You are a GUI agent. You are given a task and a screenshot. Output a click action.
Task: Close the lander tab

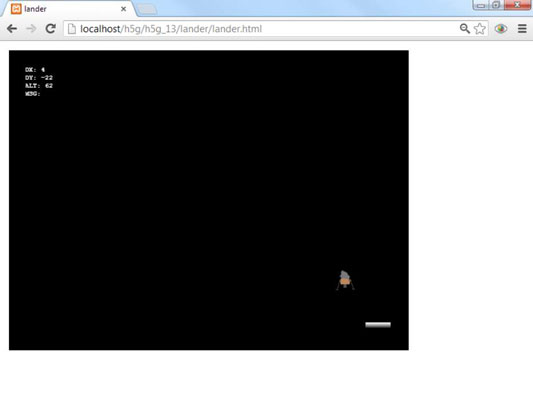[x=124, y=9]
